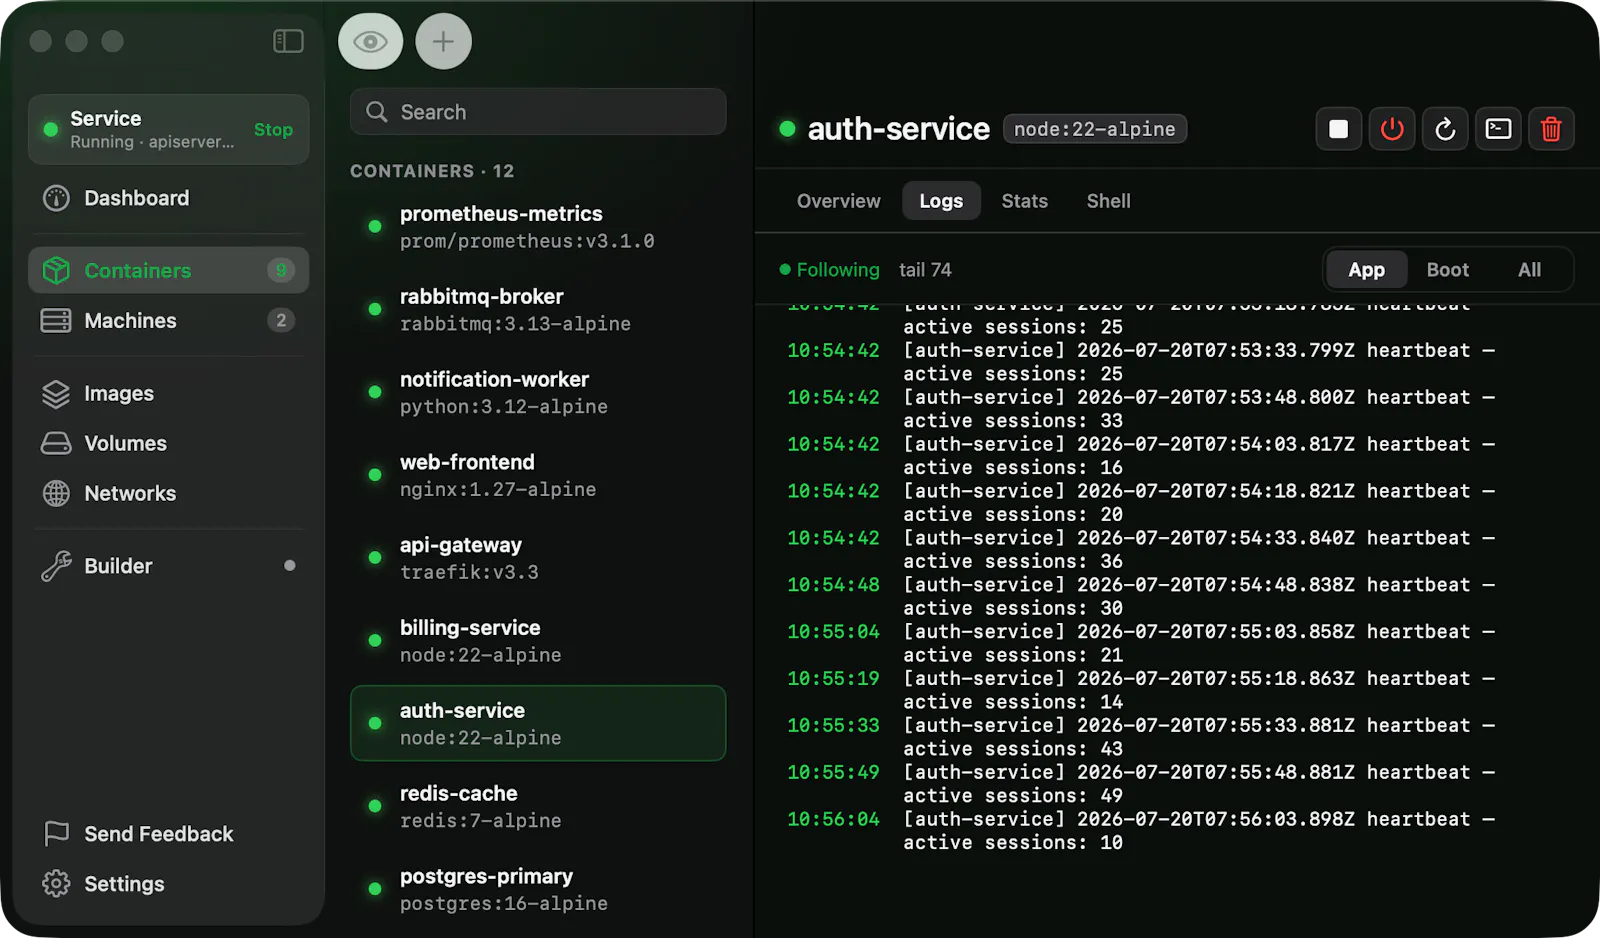This screenshot has height=938, width=1600.
Task: Switch to the Overview tab
Action: 838,201
